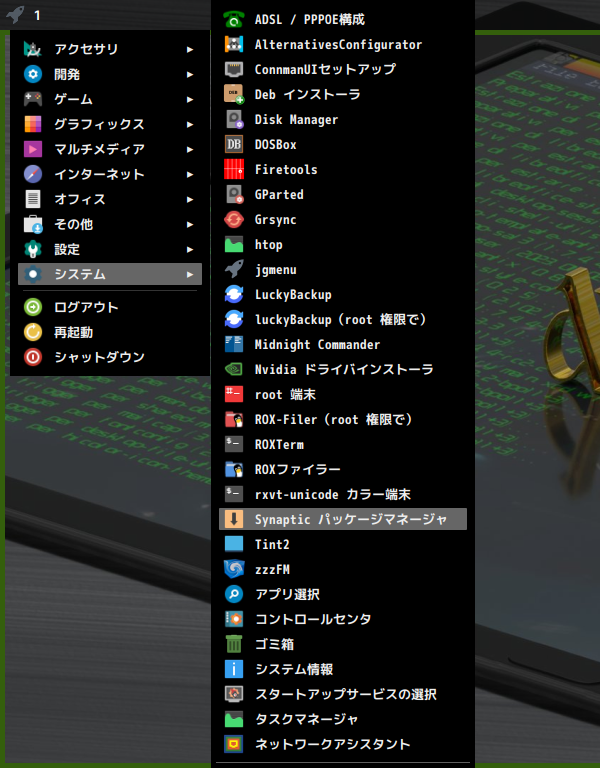Image resolution: width=600 pixels, height=768 pixels.
Task: Launch luckyBackup (root 権限で)
Action: click(x=343, y=319)
